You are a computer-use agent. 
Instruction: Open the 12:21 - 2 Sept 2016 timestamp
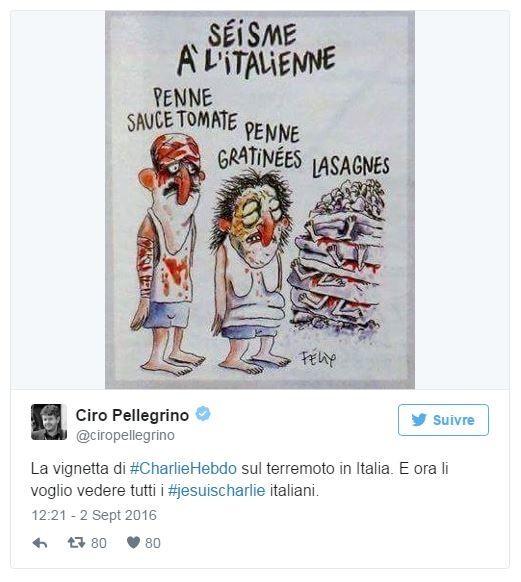click(94, 515)
